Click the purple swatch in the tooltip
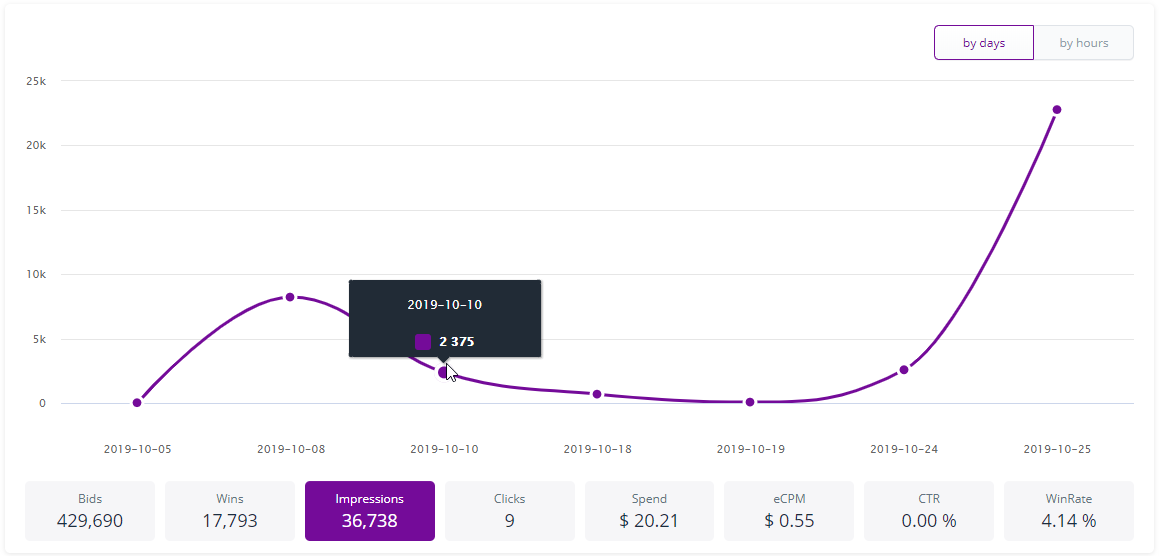This screenshot has width=1159, height=556. [x=423, y=342]
